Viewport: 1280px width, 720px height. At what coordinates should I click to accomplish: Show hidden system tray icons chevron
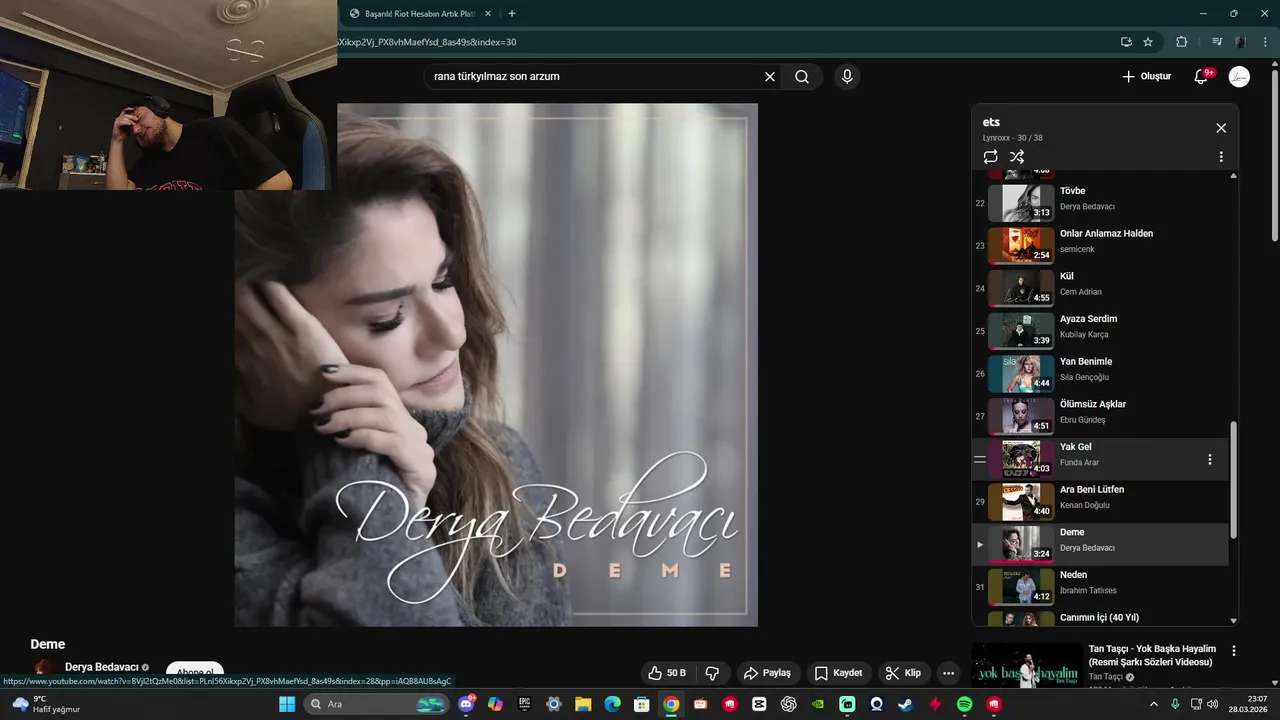pyautogui.click(x=1154, y=704)
